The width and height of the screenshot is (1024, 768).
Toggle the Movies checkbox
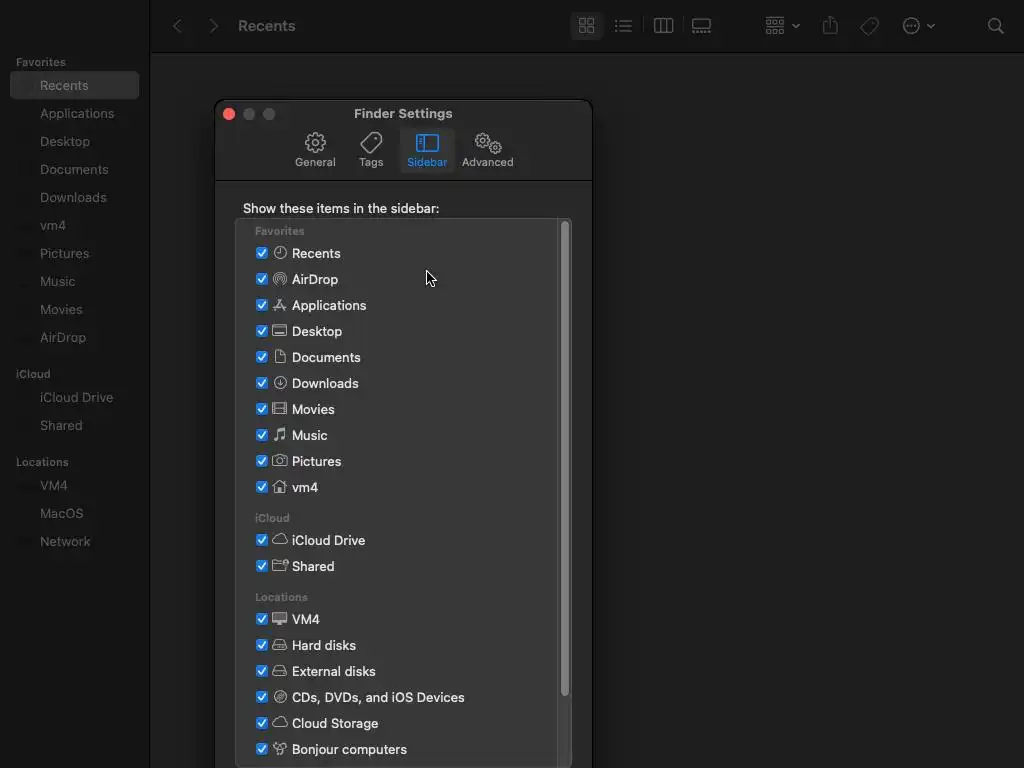(262, 409)
